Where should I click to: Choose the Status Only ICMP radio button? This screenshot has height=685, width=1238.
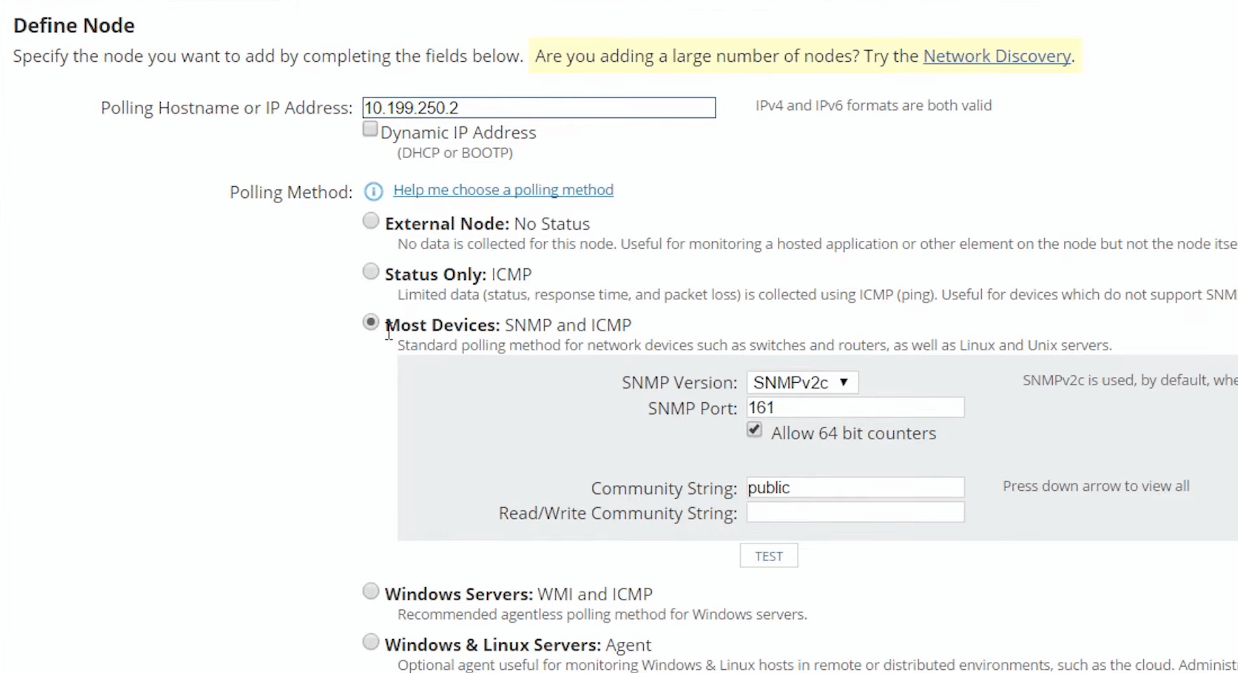tap(371, 272)
